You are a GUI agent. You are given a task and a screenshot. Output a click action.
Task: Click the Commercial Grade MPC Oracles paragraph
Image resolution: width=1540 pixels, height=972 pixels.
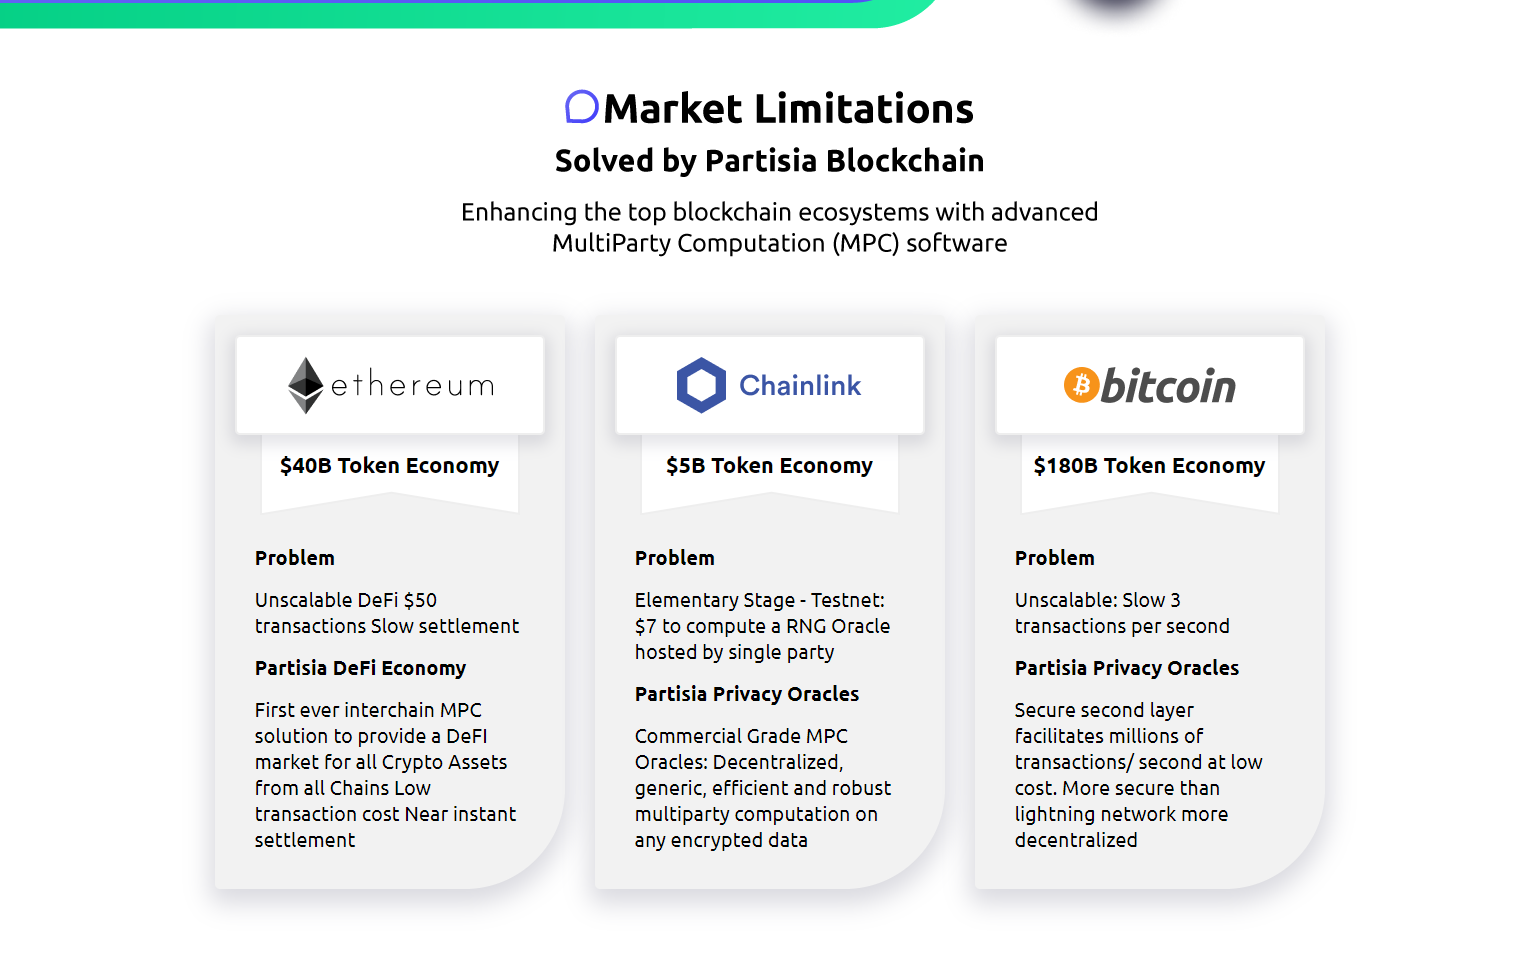(763, 788)
